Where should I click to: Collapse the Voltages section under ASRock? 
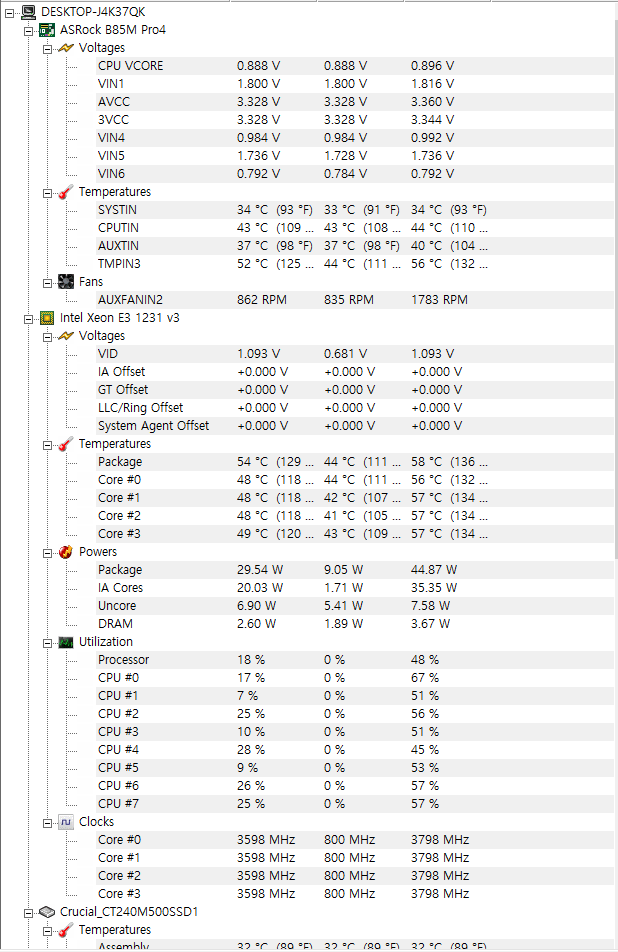point(48,48)
